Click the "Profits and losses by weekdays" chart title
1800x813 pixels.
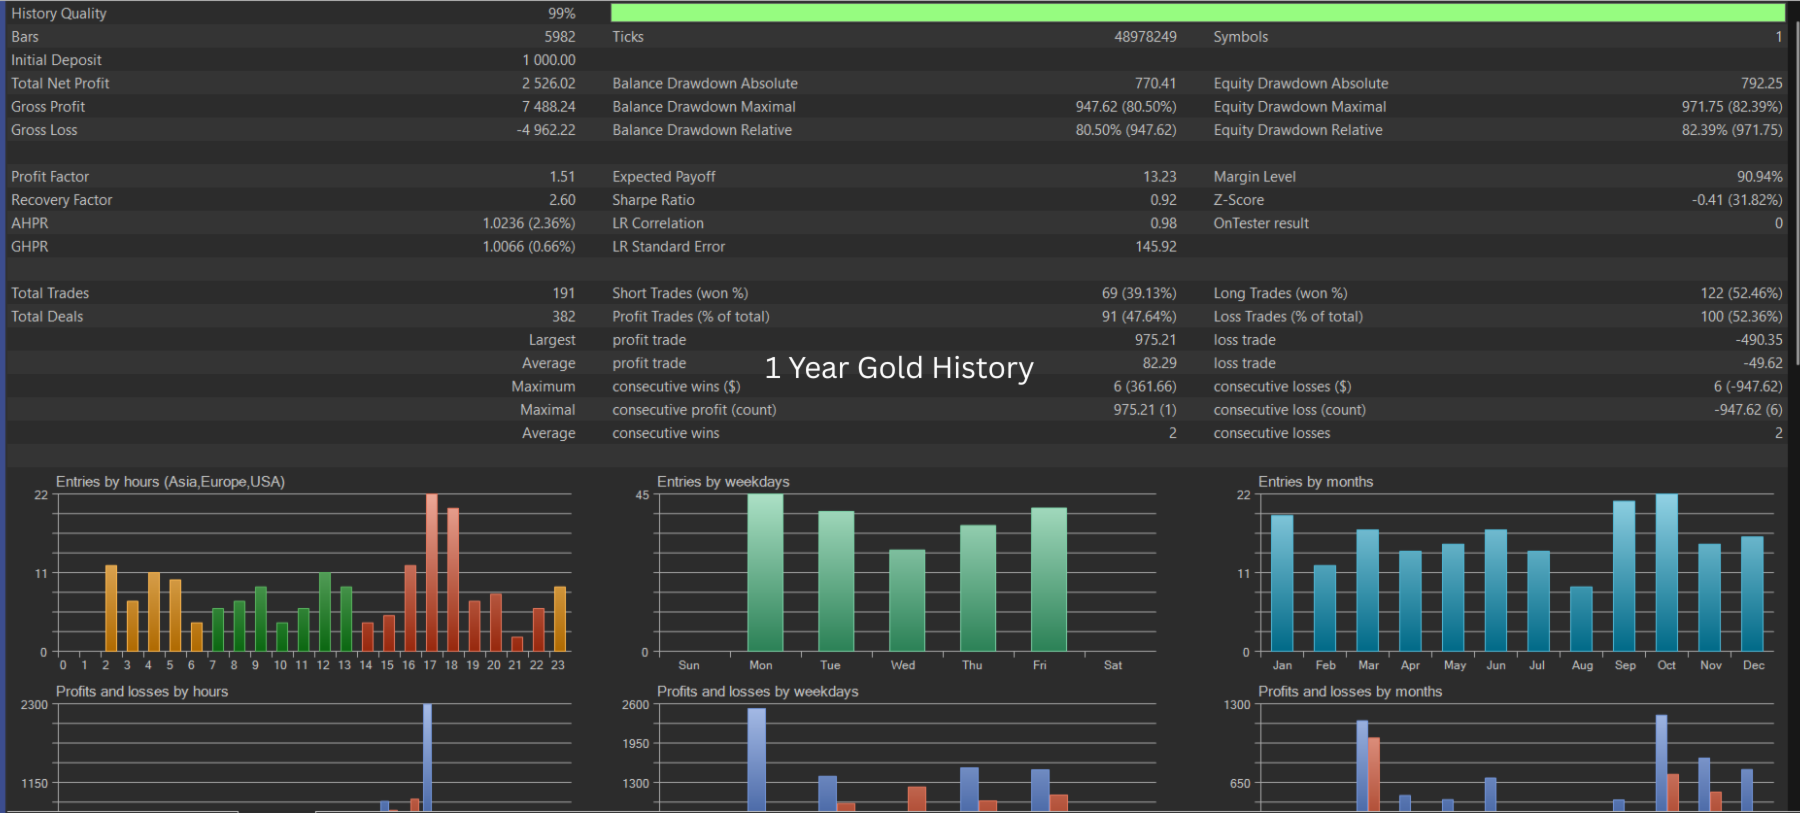tap(757, 692)
